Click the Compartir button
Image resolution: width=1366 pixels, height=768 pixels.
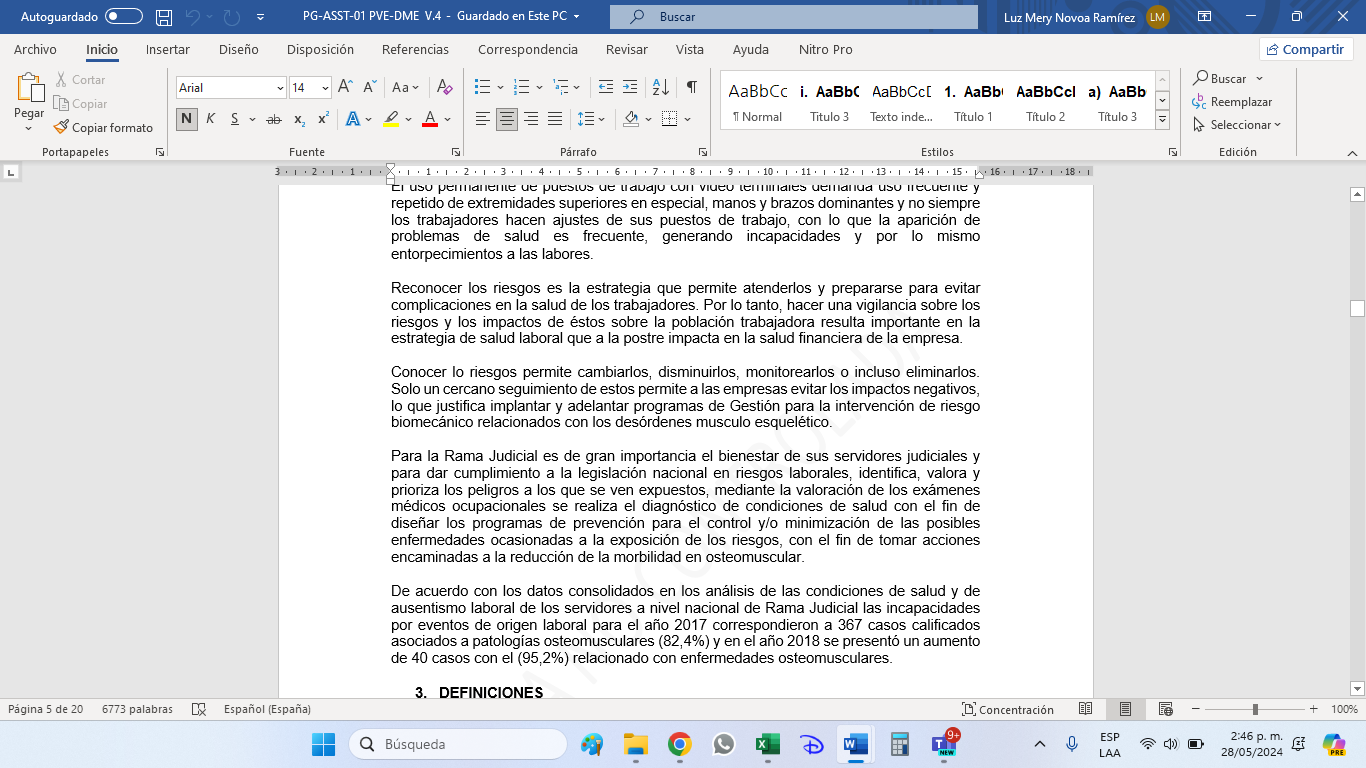coord(1306,49)
